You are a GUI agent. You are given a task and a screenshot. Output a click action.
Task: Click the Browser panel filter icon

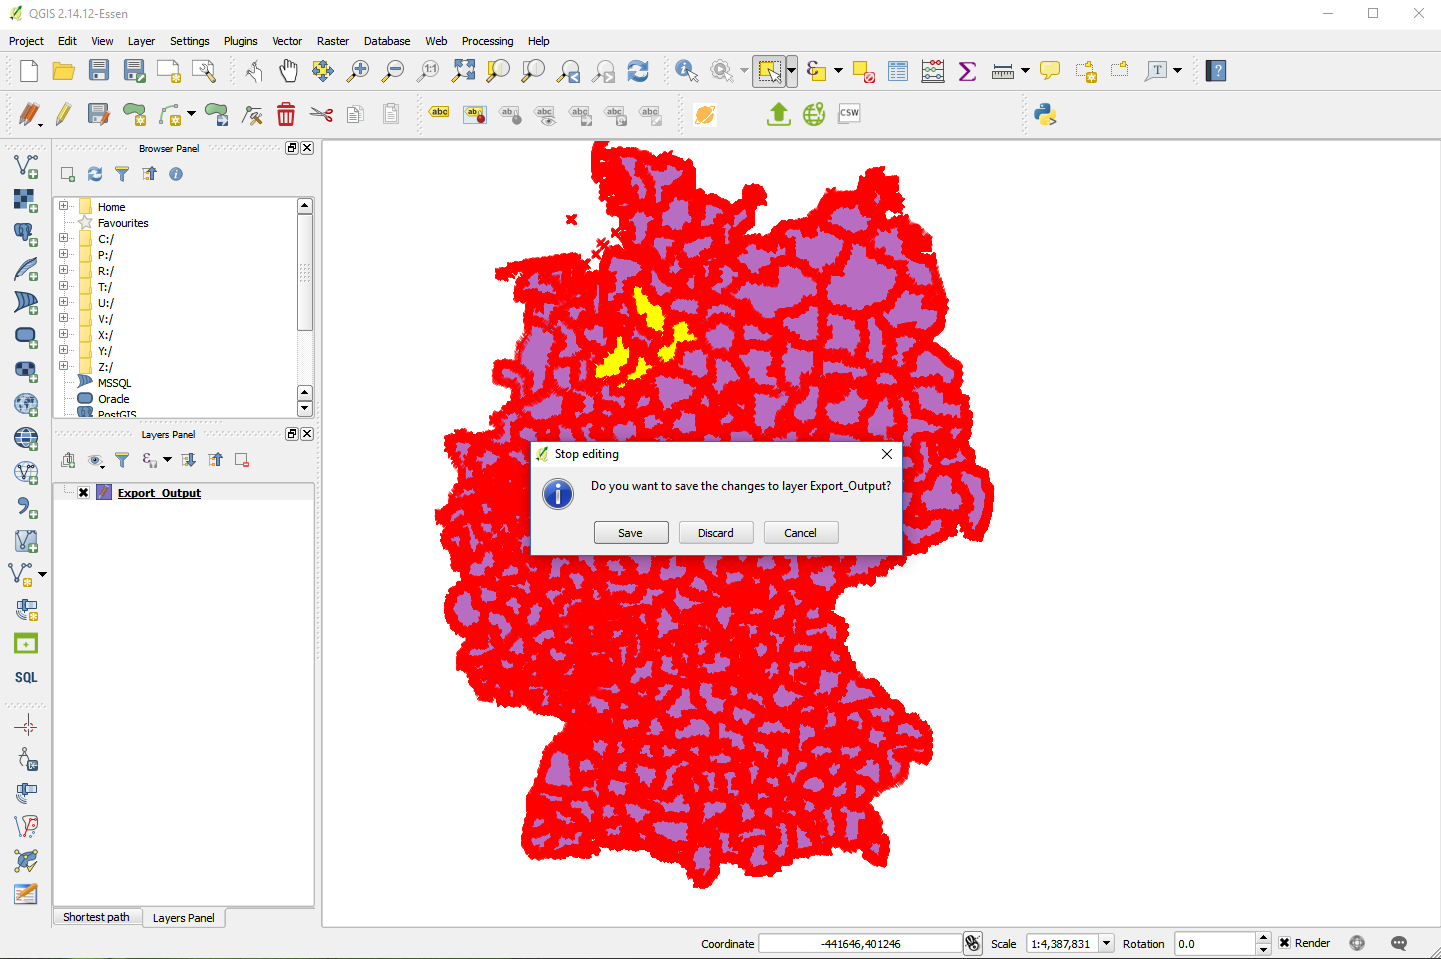pos(122,174)
